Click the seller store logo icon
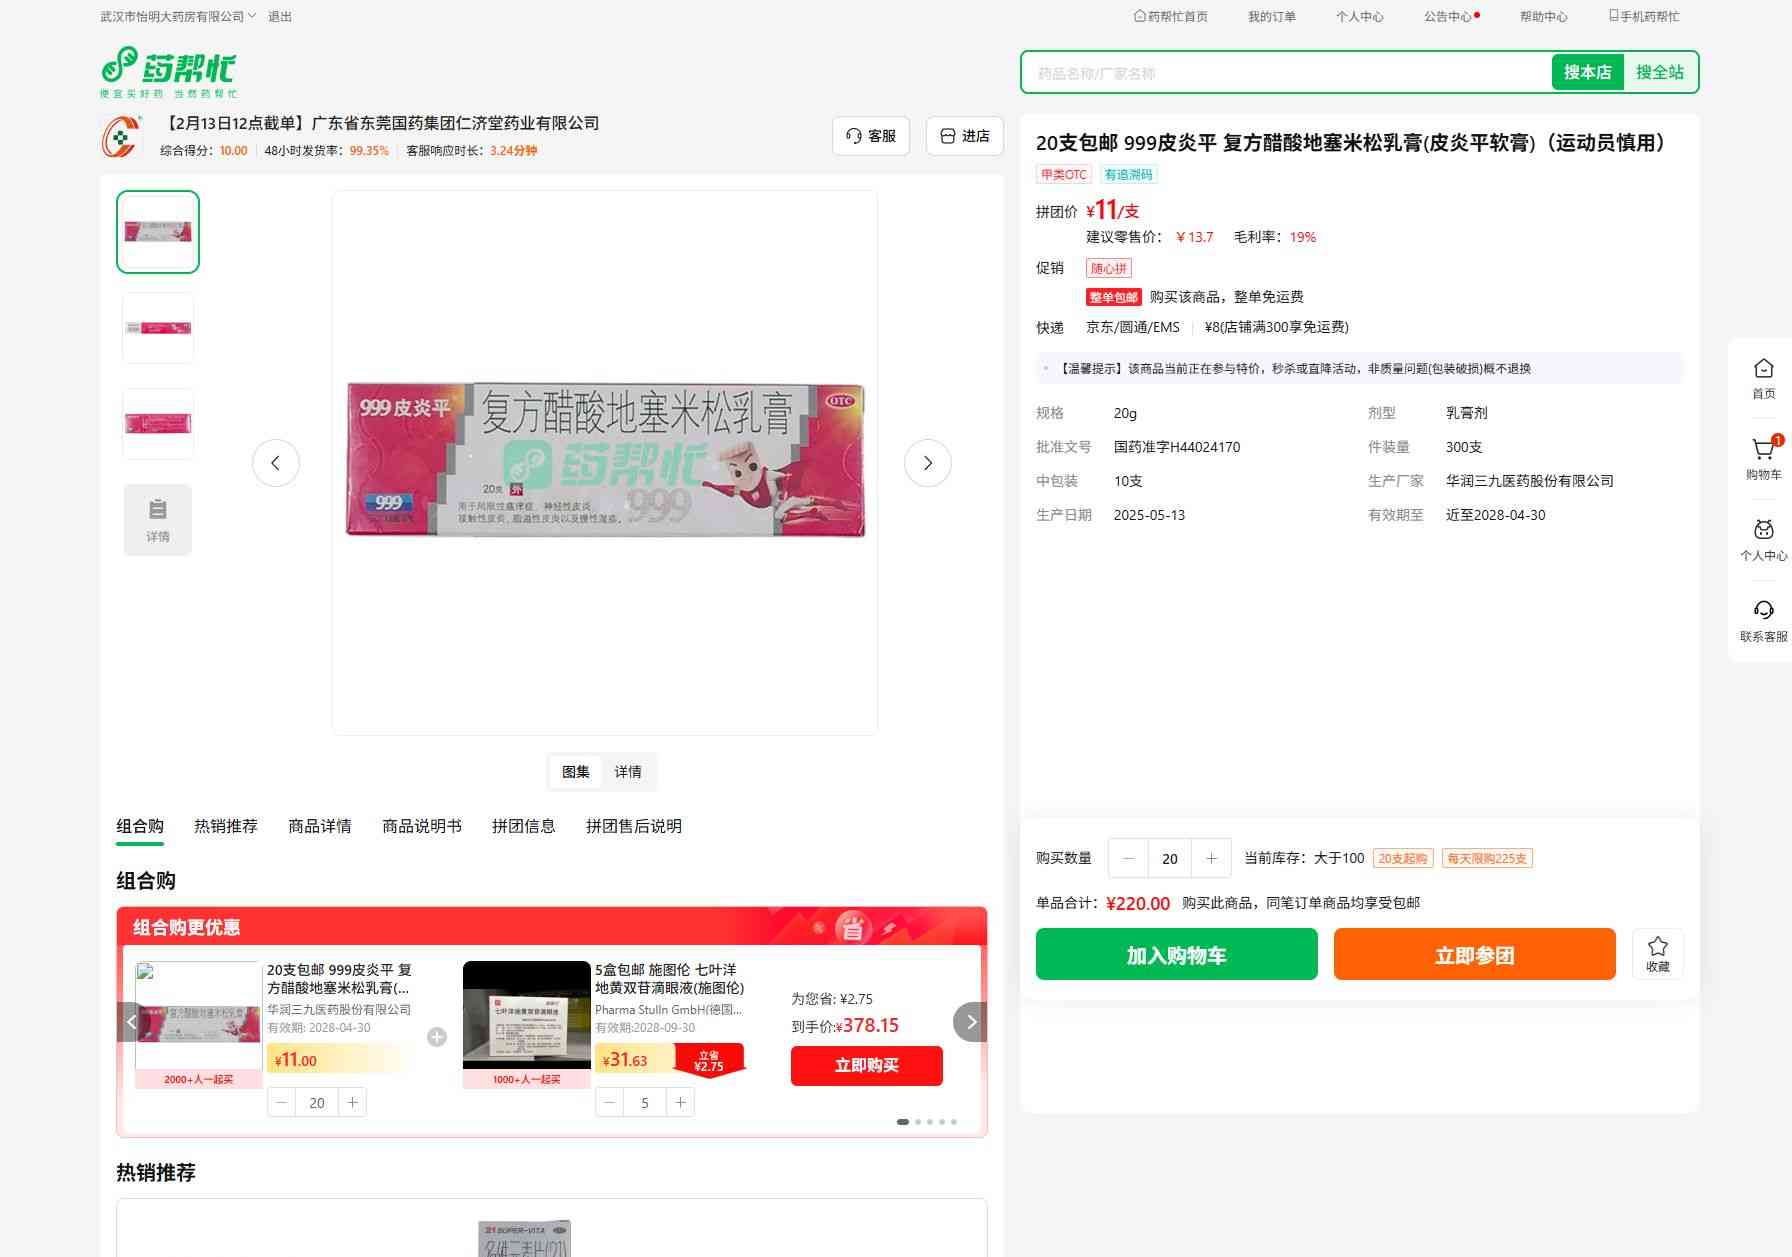The image size is (1792, 1257). pyautogui.click(x=121, y=137)
